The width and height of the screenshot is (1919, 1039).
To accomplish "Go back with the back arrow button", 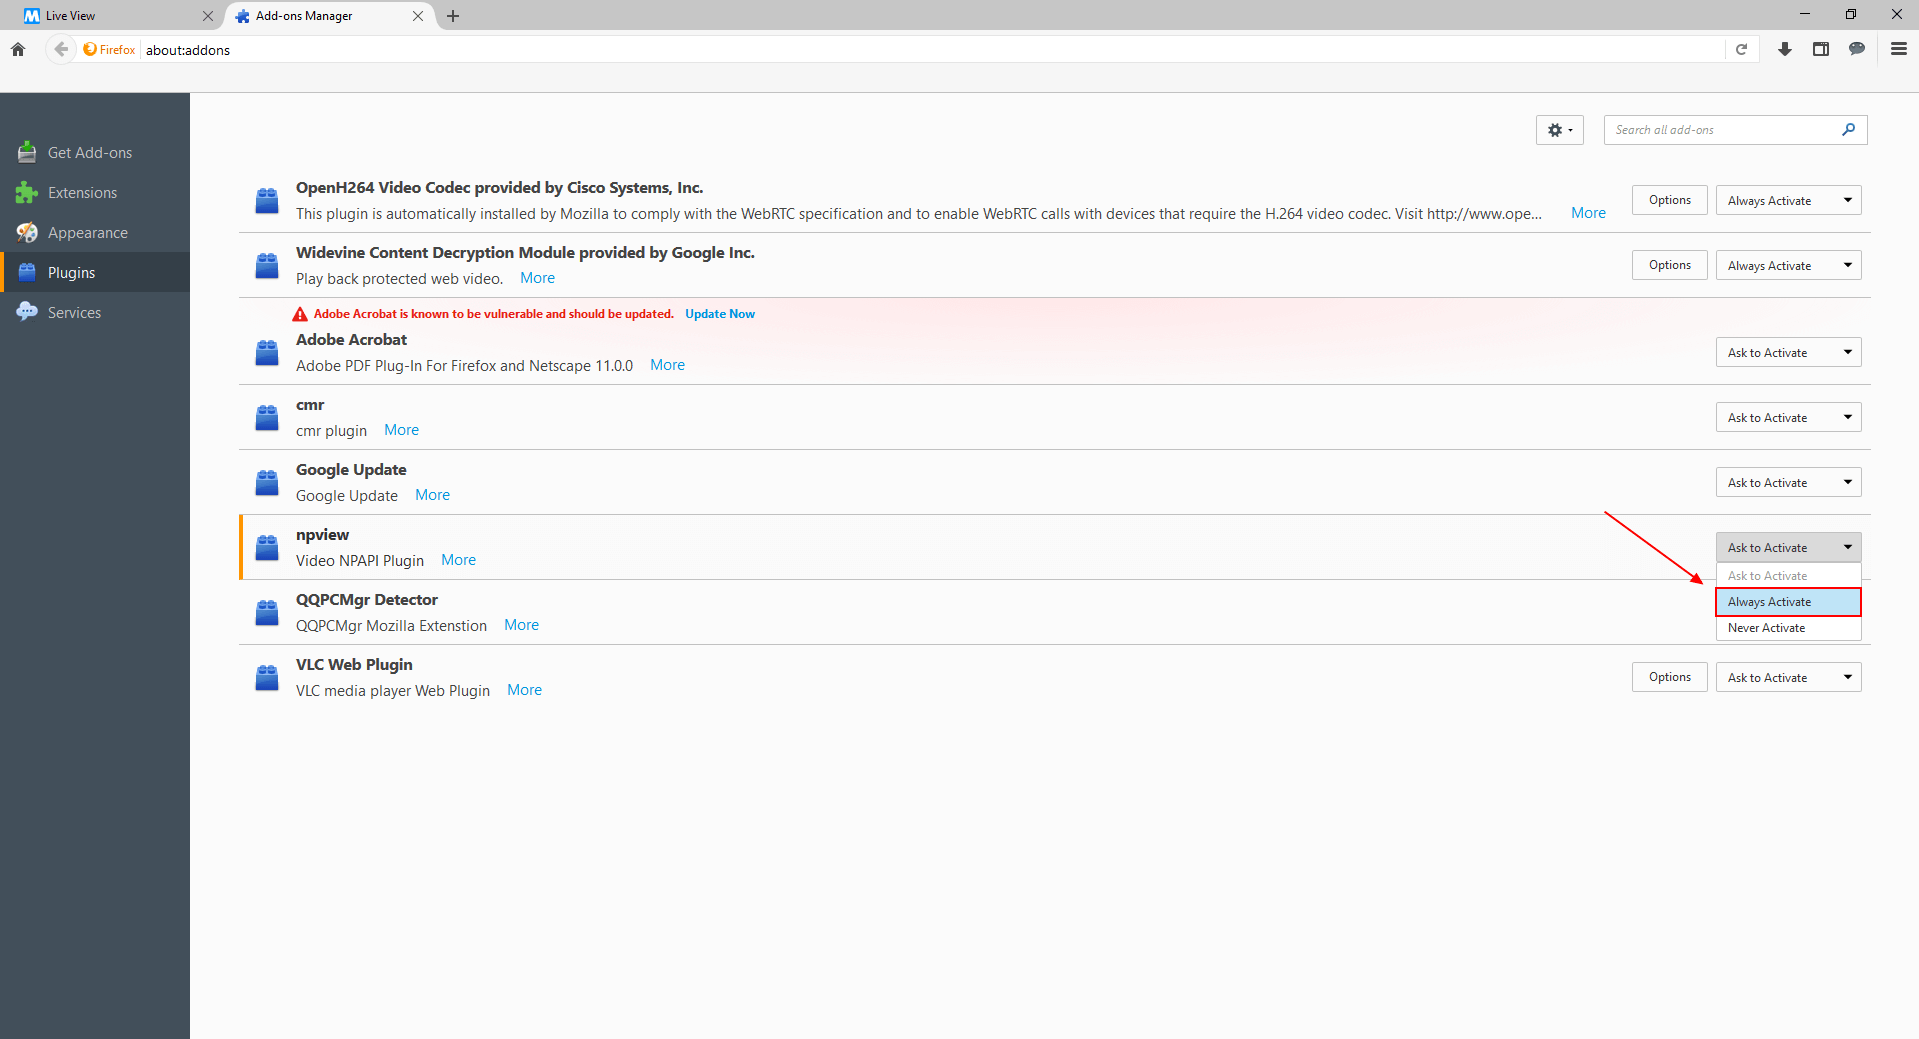I will [x=61, y=49].
